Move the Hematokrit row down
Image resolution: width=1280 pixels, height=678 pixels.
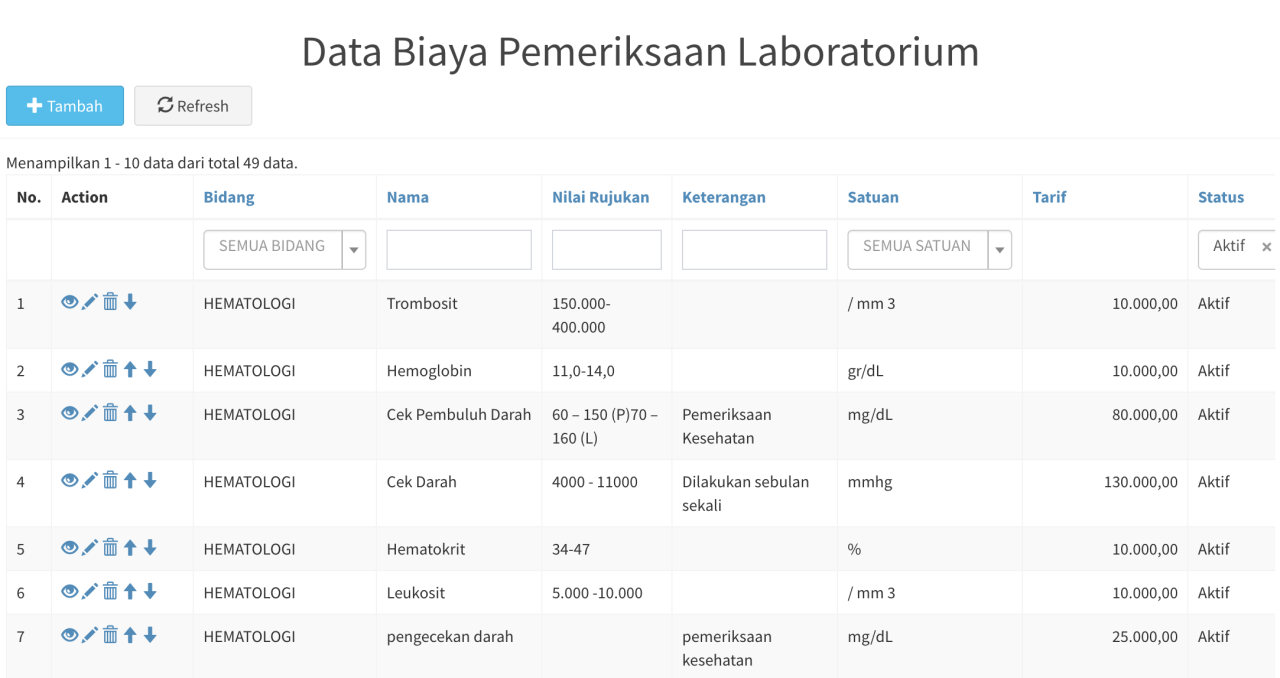[x=150, y=547]
